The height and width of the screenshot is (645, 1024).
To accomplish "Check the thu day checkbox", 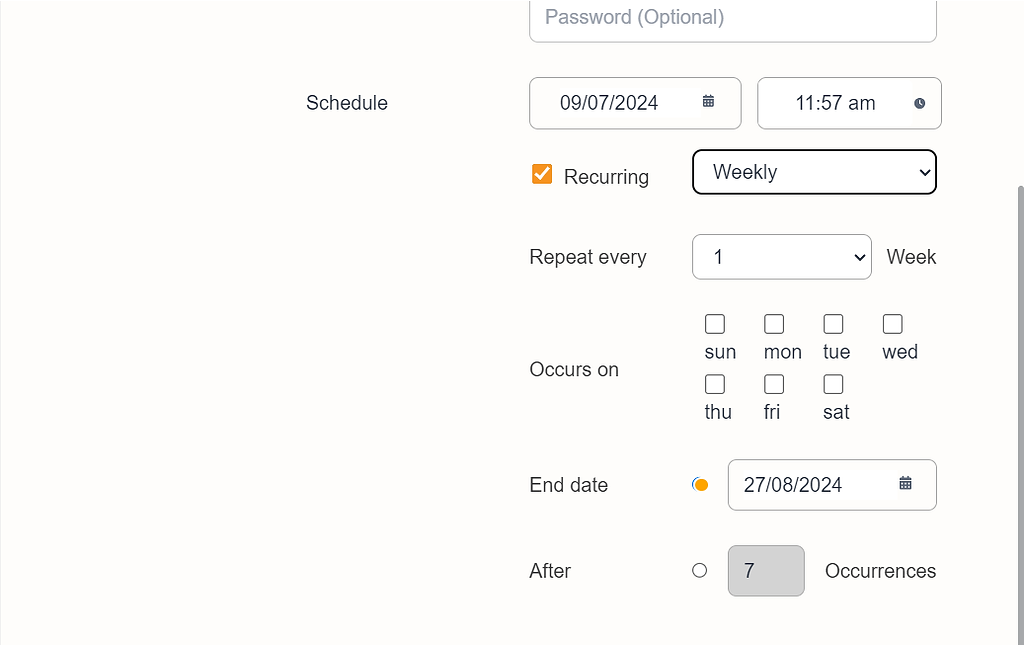I will click(715, 384).
